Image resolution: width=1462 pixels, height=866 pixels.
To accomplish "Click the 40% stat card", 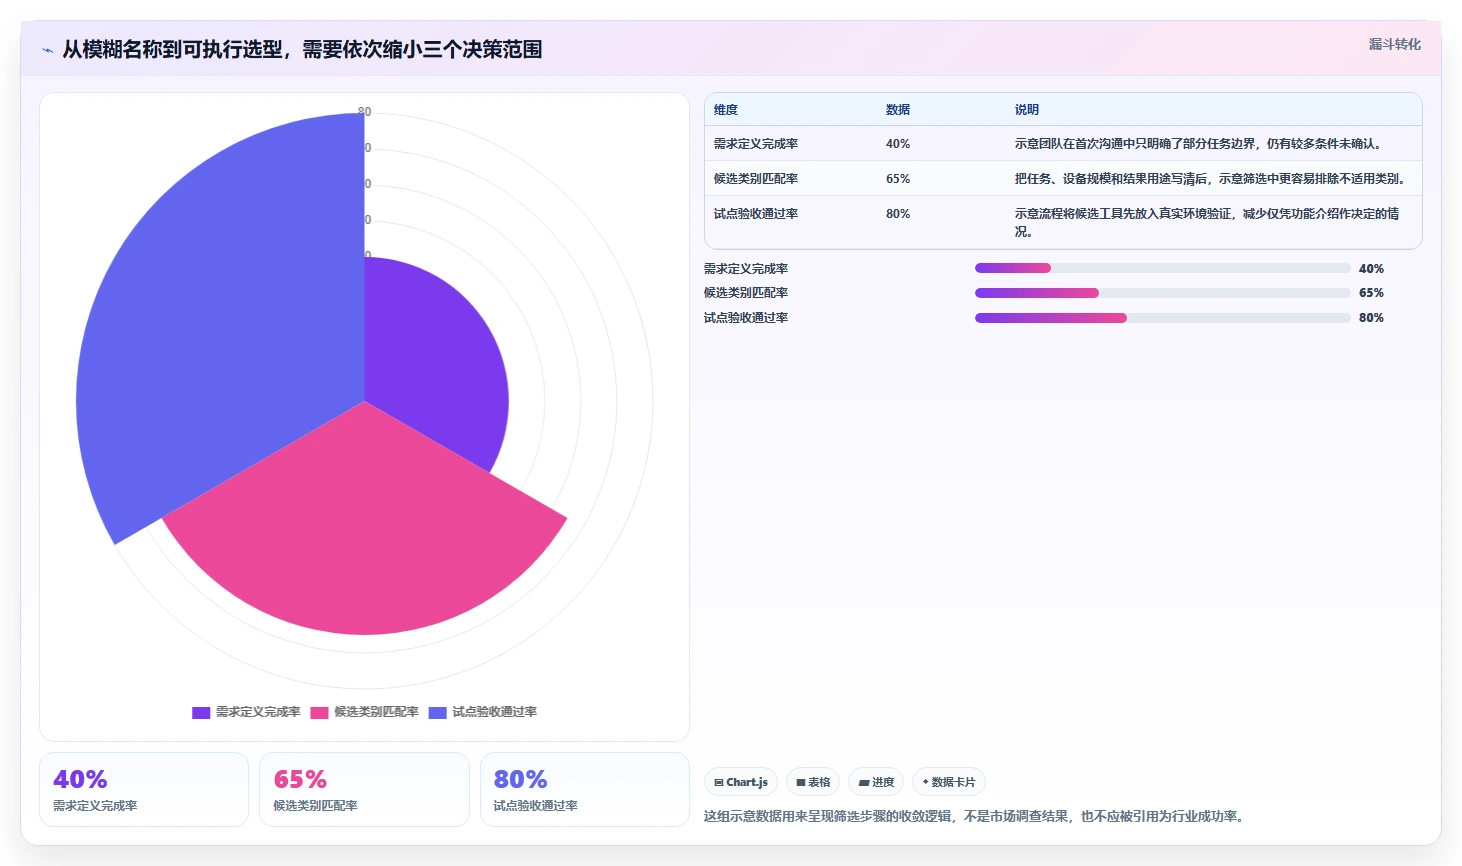I will [x=144, y=790].
